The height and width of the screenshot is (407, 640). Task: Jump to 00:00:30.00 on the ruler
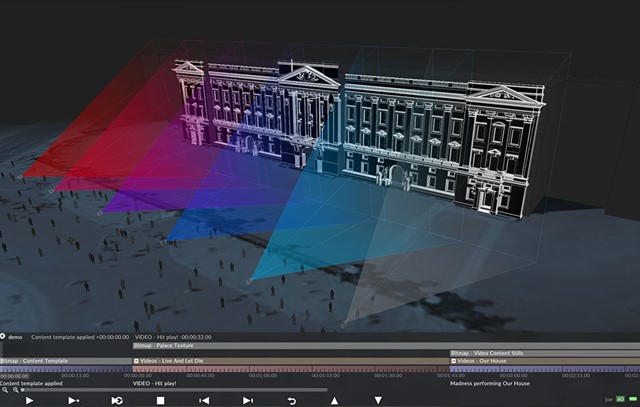click(x=138, y=376)
